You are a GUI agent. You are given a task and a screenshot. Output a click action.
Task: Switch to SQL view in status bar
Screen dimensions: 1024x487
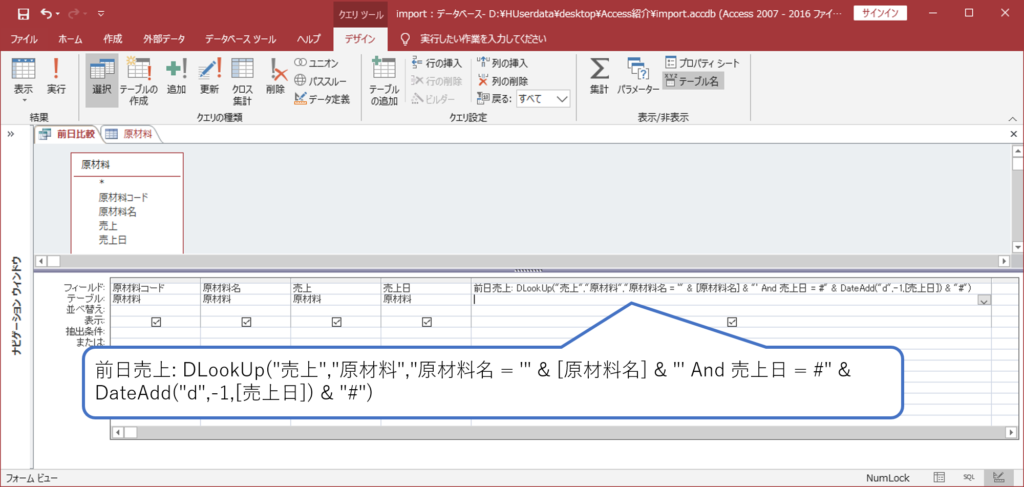tap(968, 478)
